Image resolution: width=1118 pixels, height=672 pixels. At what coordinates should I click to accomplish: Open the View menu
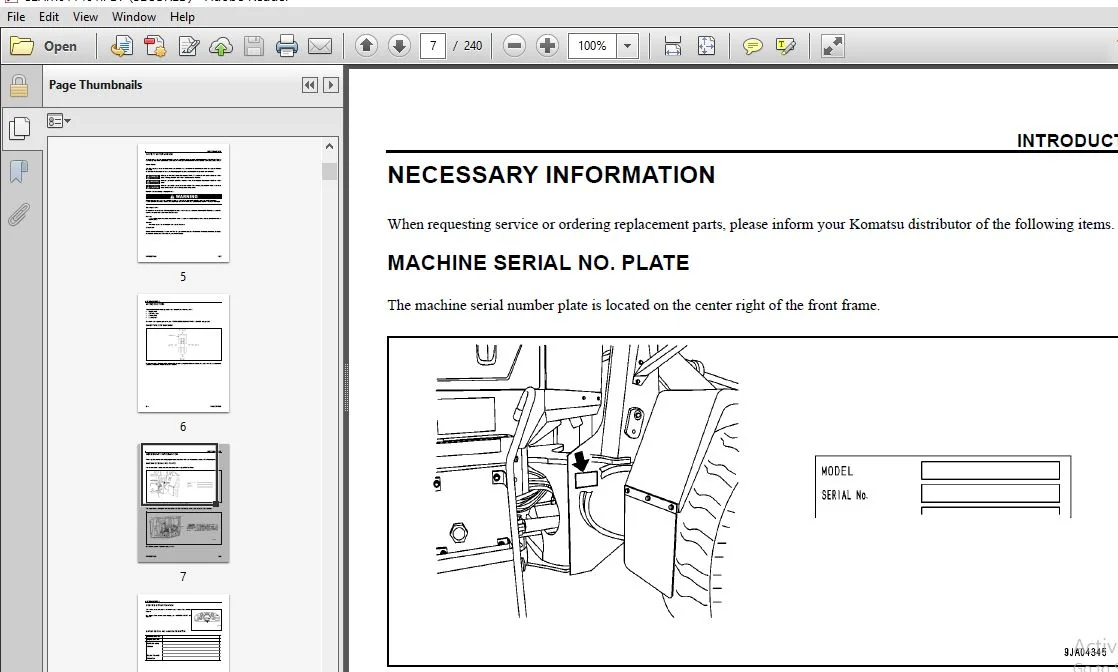coord(85,16)
